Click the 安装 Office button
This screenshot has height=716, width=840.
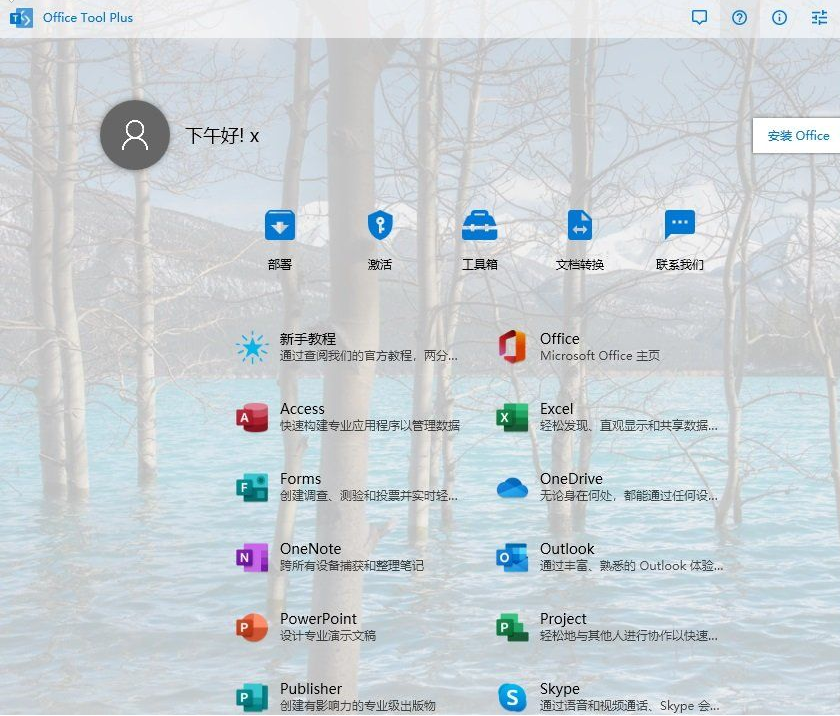797,135
